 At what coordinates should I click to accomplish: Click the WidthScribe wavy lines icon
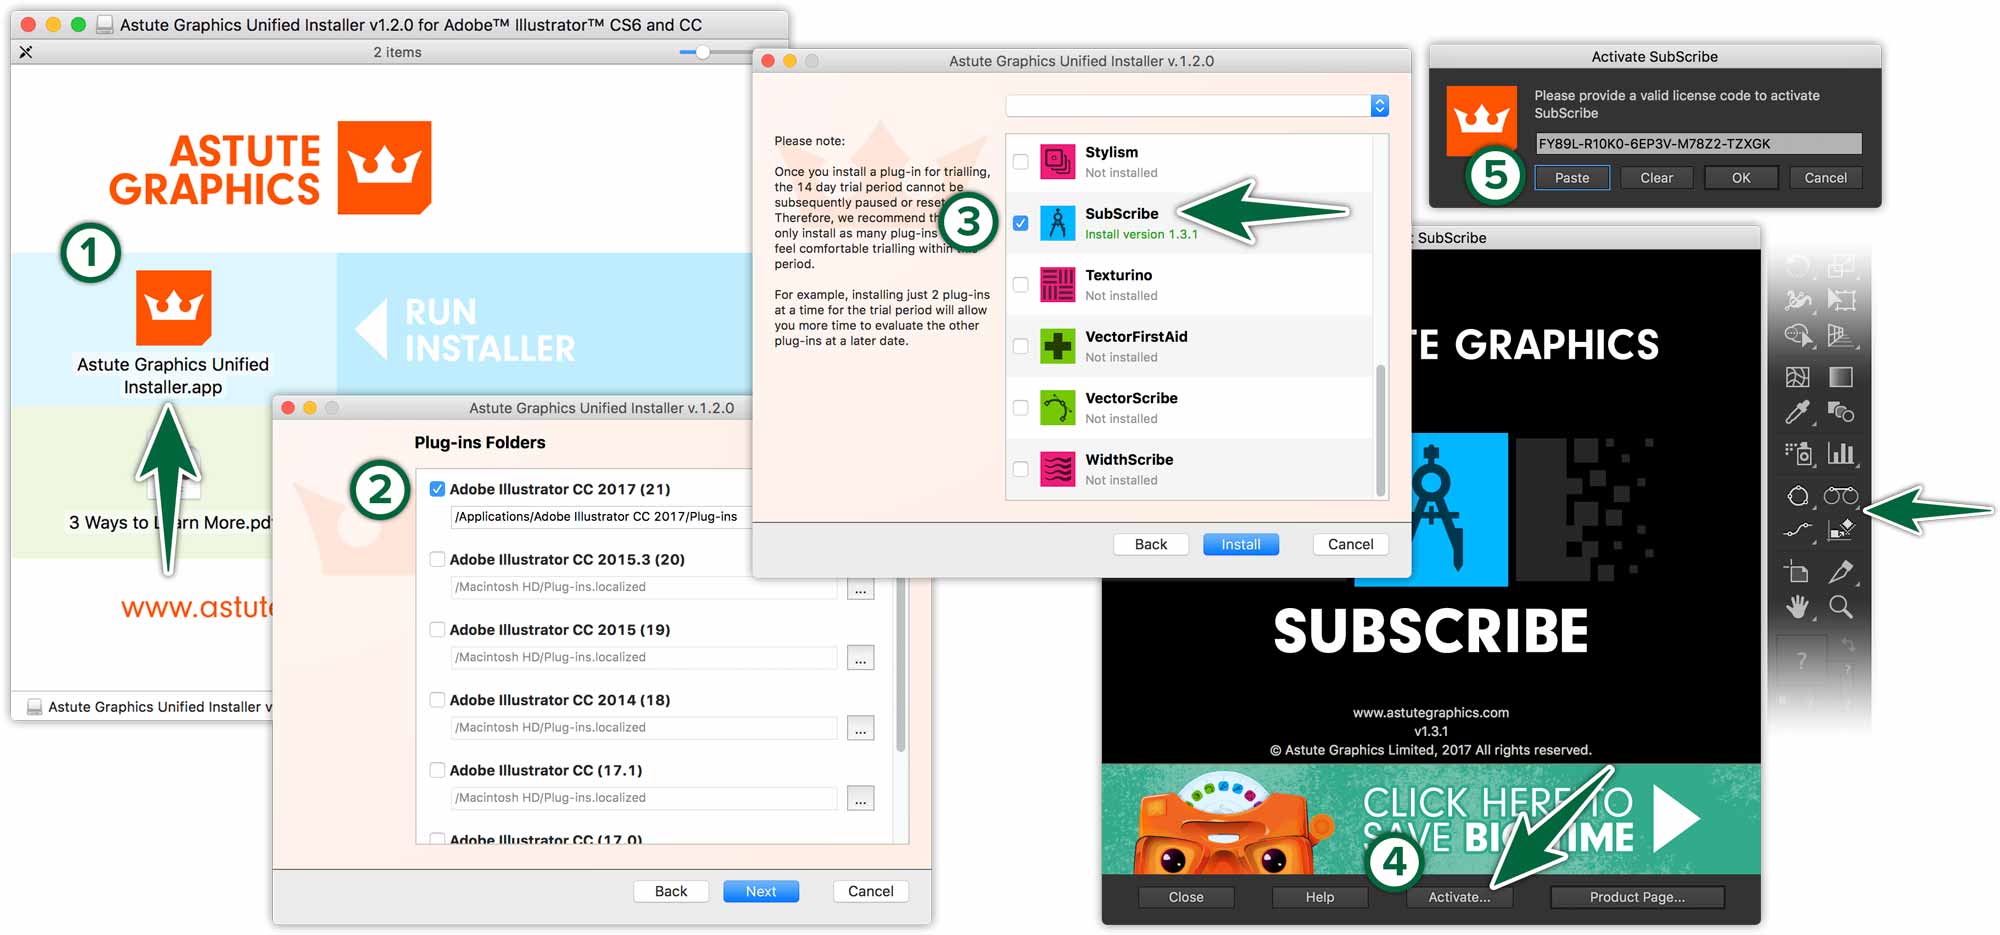[x=1057, y=469]
